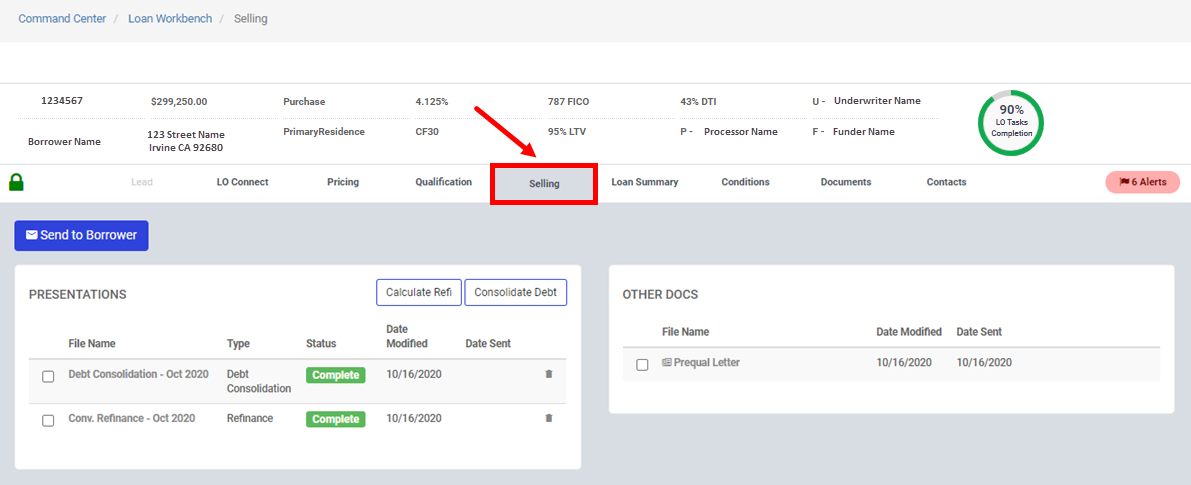Click the Processor Name field

[741, 131]
